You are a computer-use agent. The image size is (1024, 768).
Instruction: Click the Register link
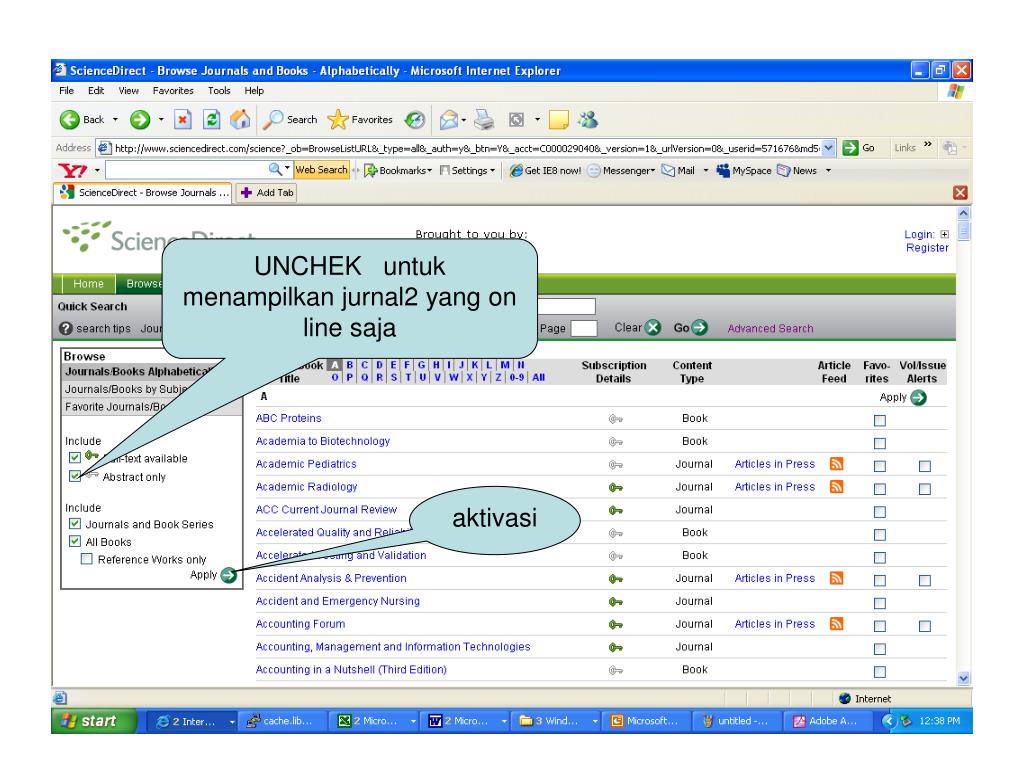[x=927, y=248]
